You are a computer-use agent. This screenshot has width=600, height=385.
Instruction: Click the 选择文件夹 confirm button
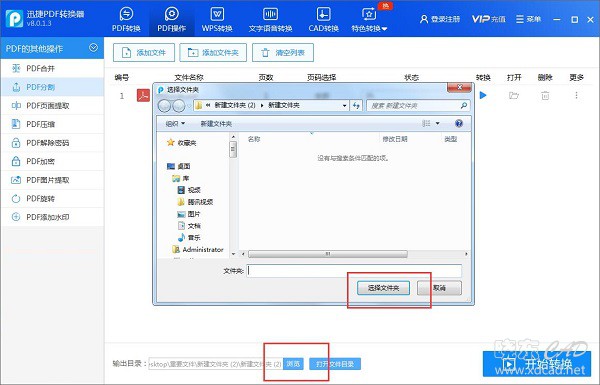(383, 288)
